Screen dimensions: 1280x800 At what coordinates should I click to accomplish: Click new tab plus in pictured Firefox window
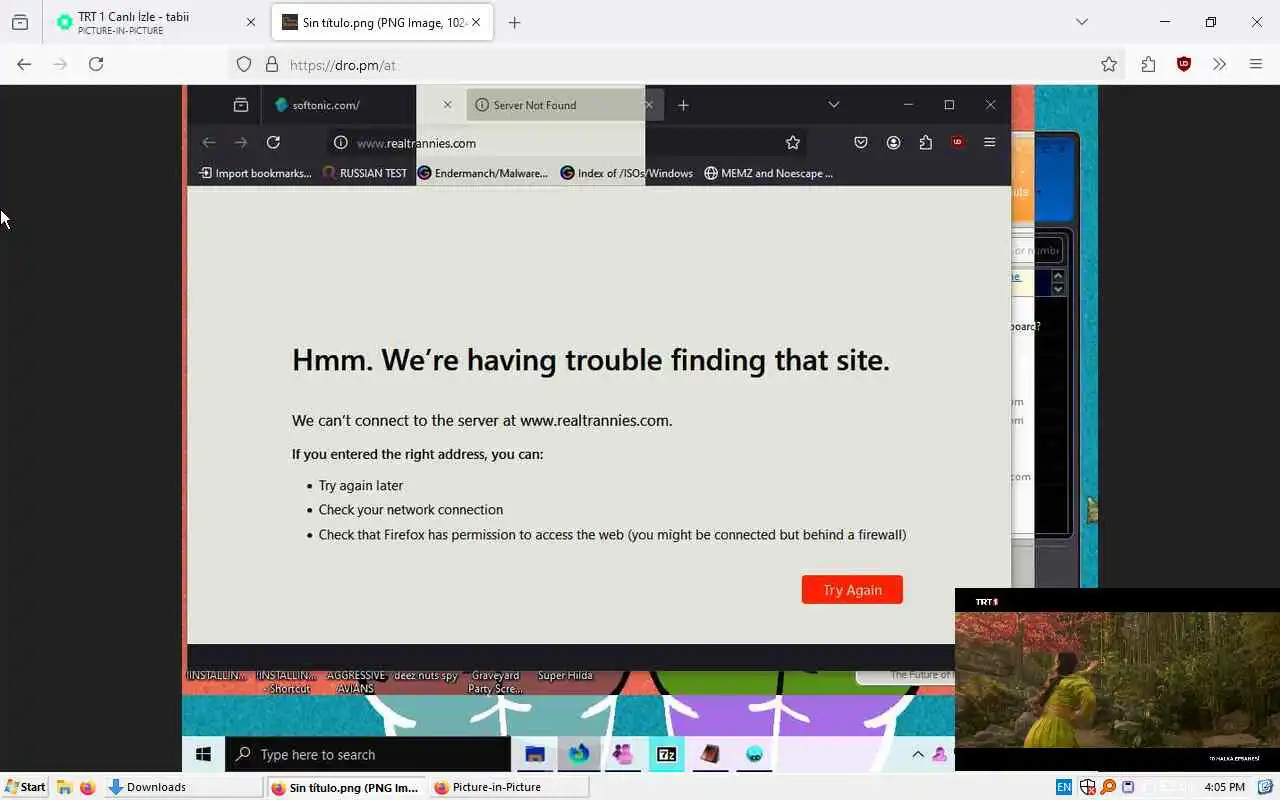point(683,105)
